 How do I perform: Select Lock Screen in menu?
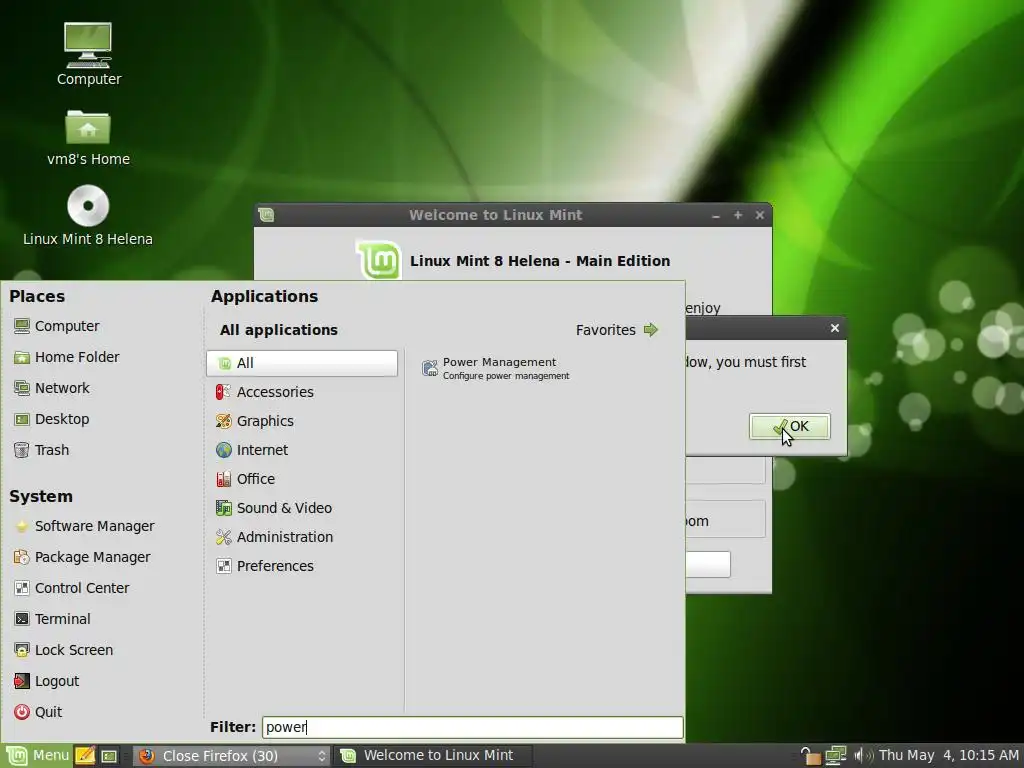coord(63,650)
